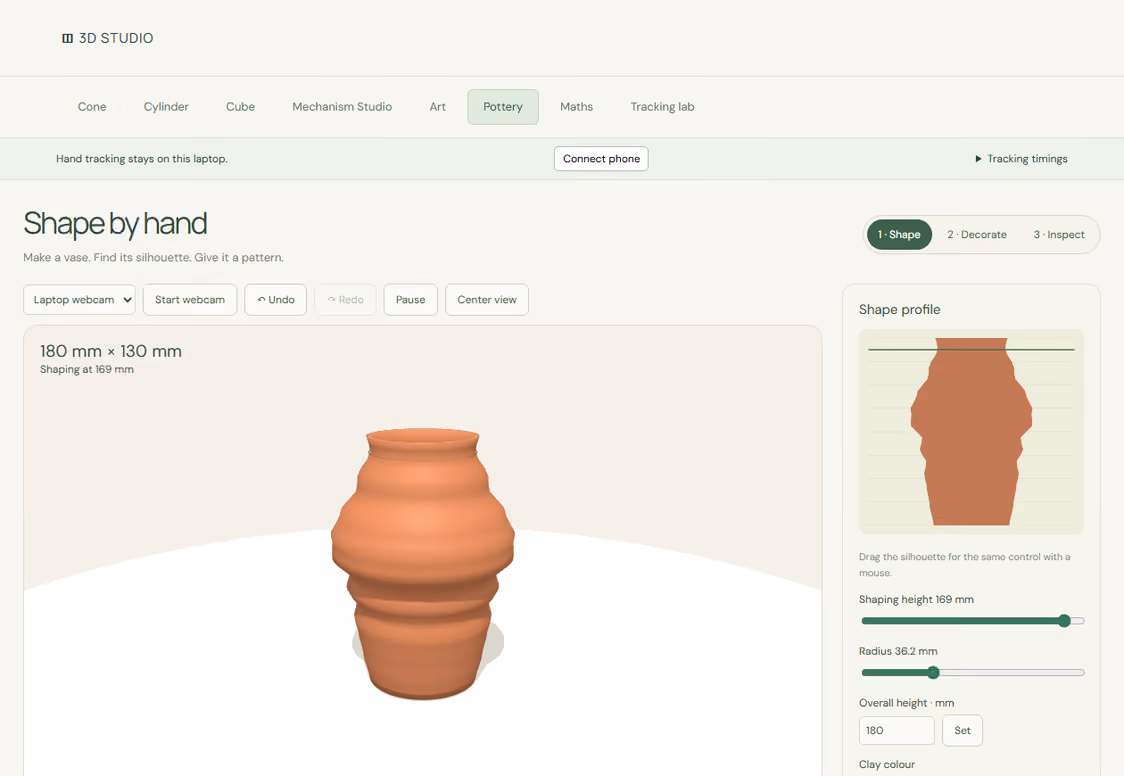Click the 3D Studio logo icon
The image size is (1124, 776).
(x=67, y=38)
